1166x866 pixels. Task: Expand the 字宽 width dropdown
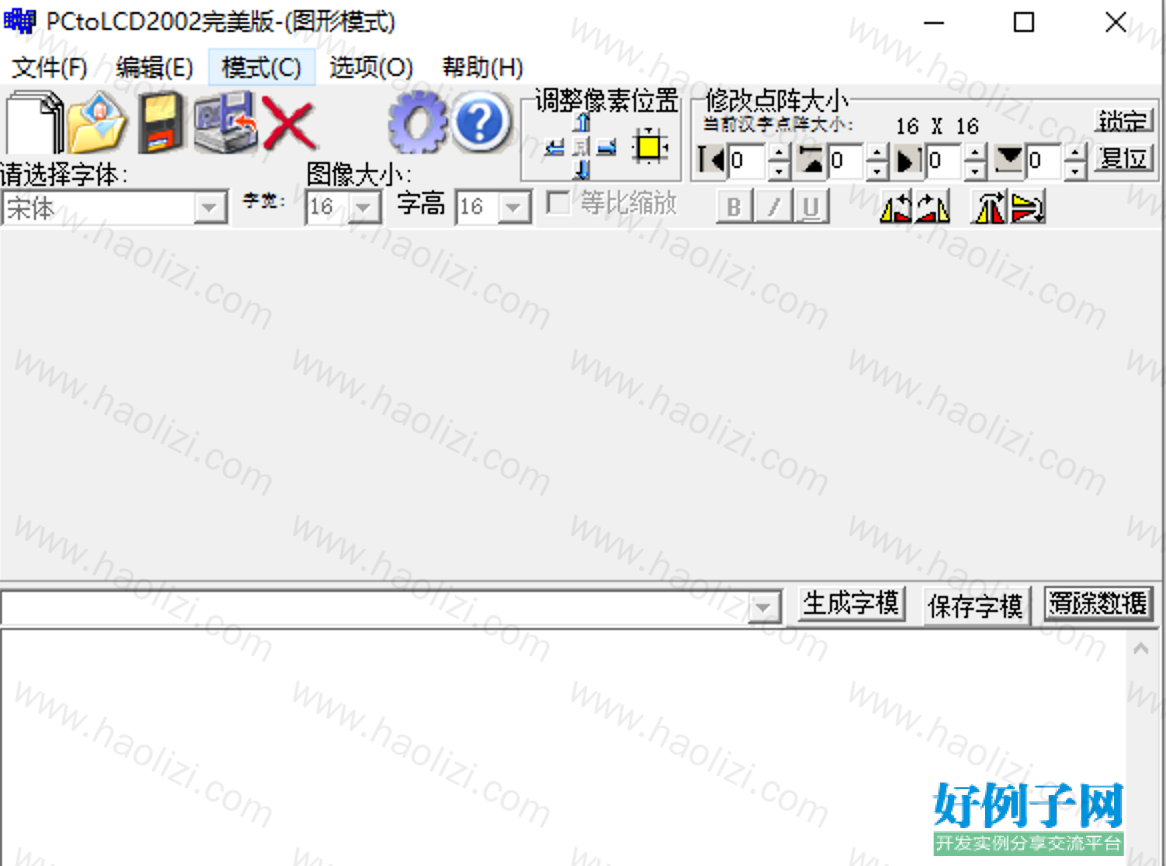tap(364, 207)
